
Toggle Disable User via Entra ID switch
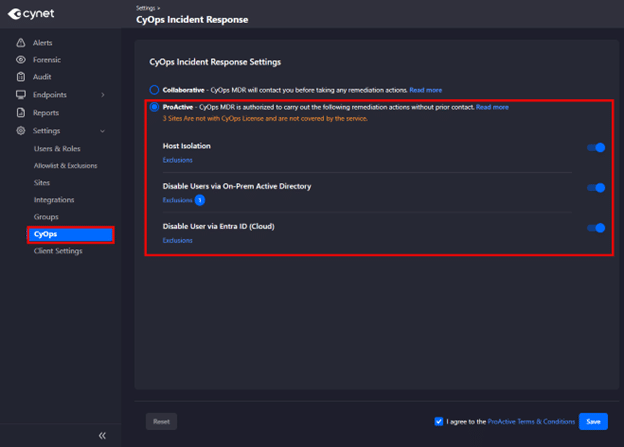click(596, 228)
